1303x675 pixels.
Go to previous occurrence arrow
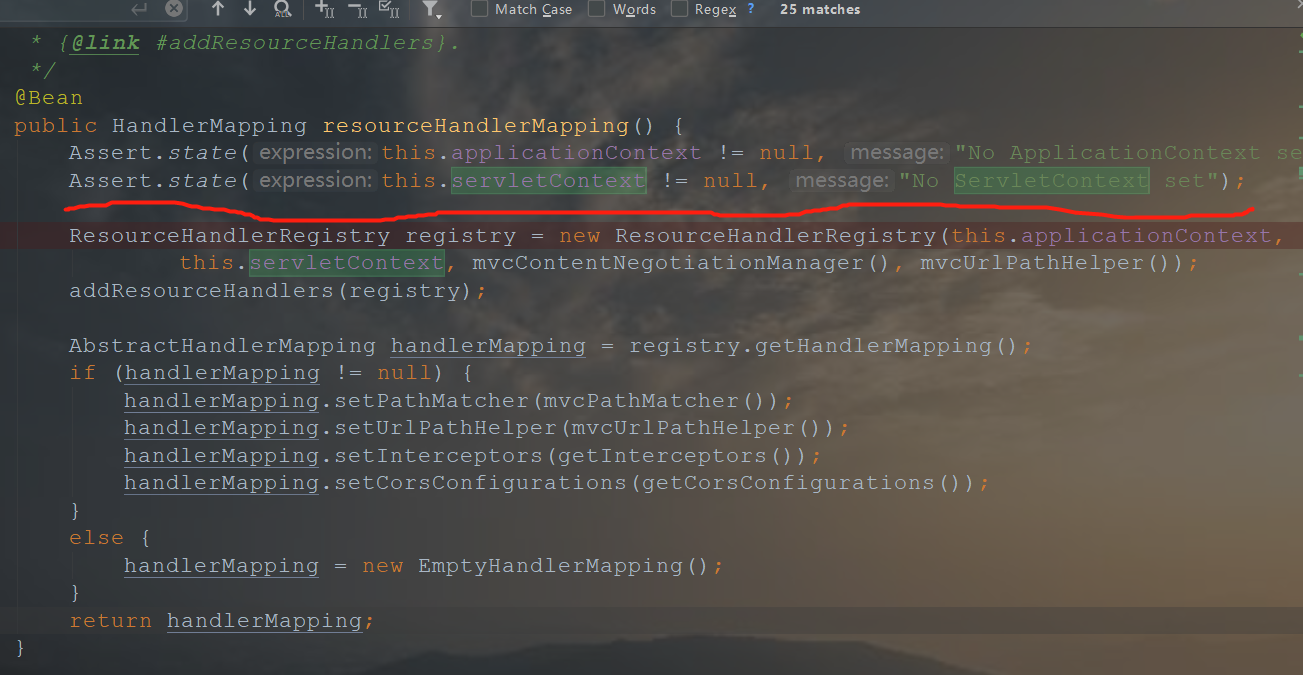tap(218, 9)
